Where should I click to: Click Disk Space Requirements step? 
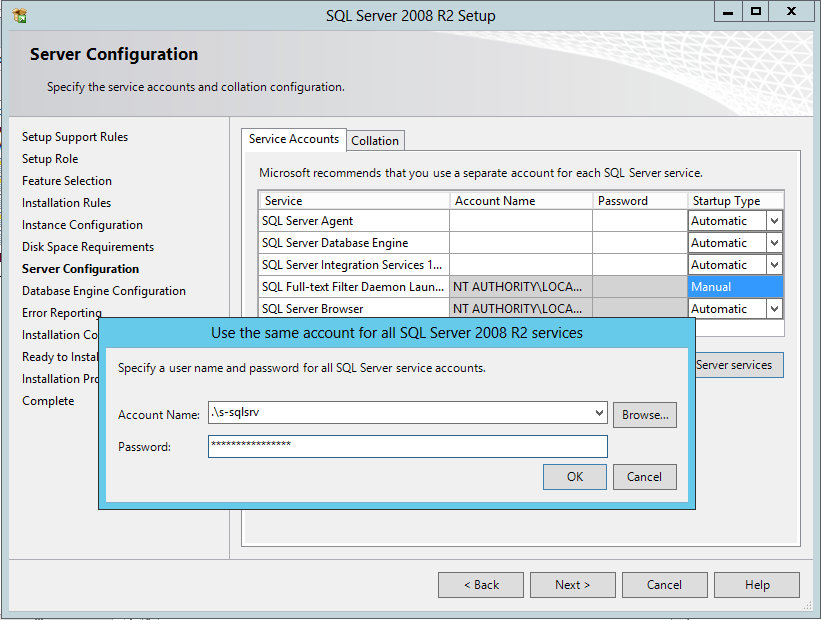(88, 247)
